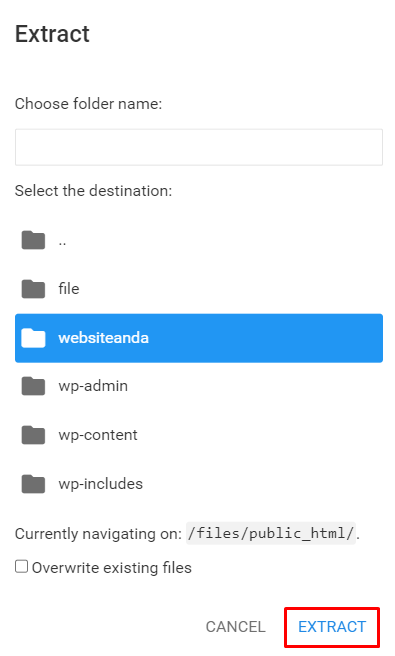Click the Overwrite existing files label text
This screenshot has height=656, width=395.
112,568
